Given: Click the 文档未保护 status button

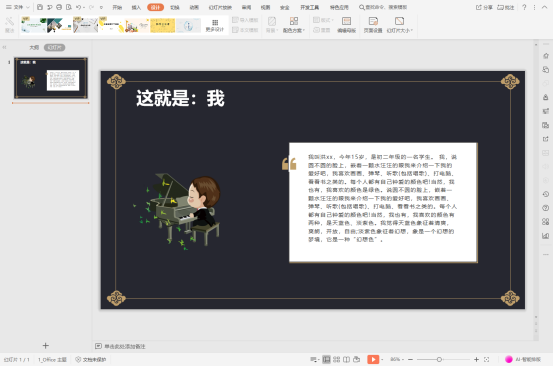Looking at the screenshot, I should [x=91, y=359].
